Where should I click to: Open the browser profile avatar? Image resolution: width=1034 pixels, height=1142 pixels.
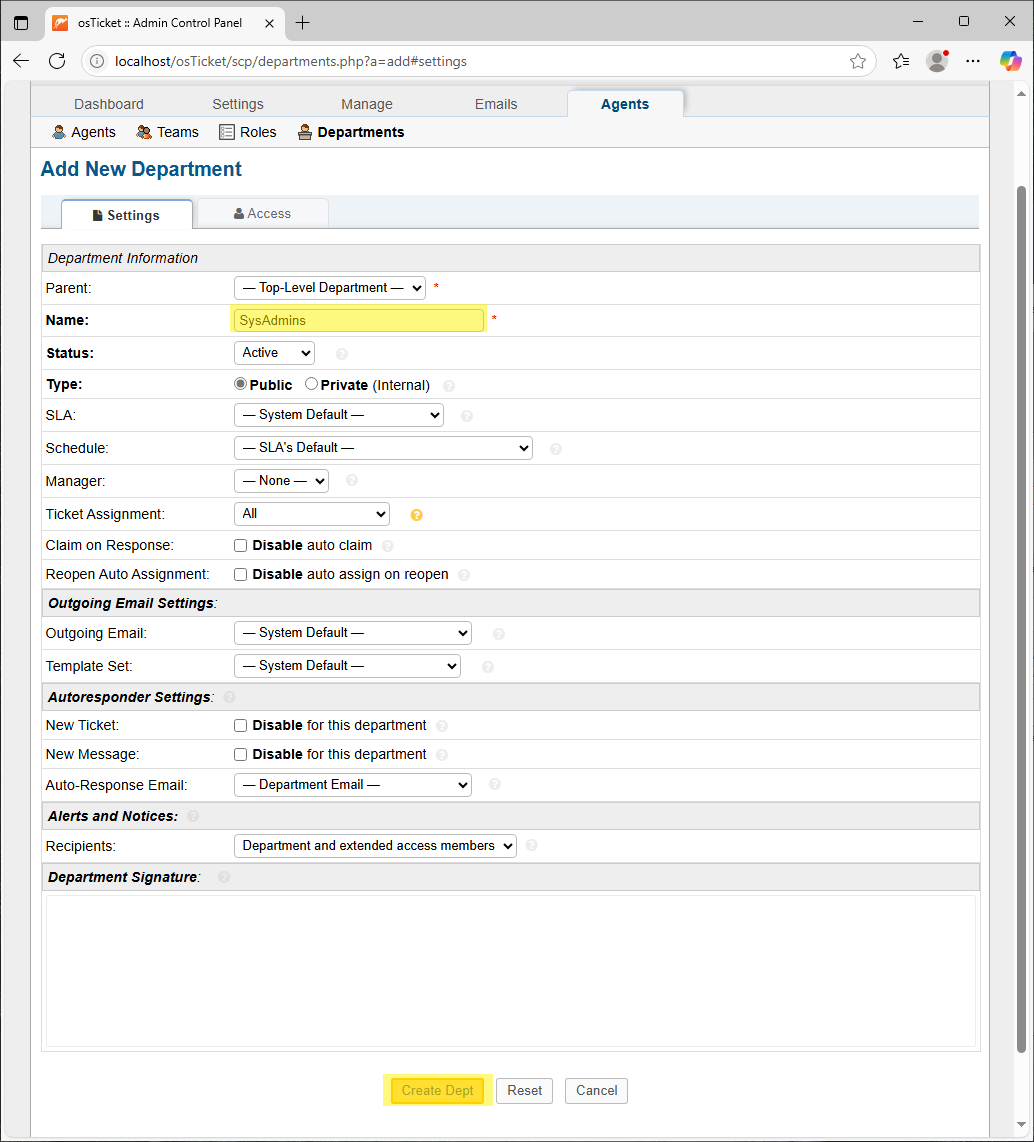click(937, 61)
